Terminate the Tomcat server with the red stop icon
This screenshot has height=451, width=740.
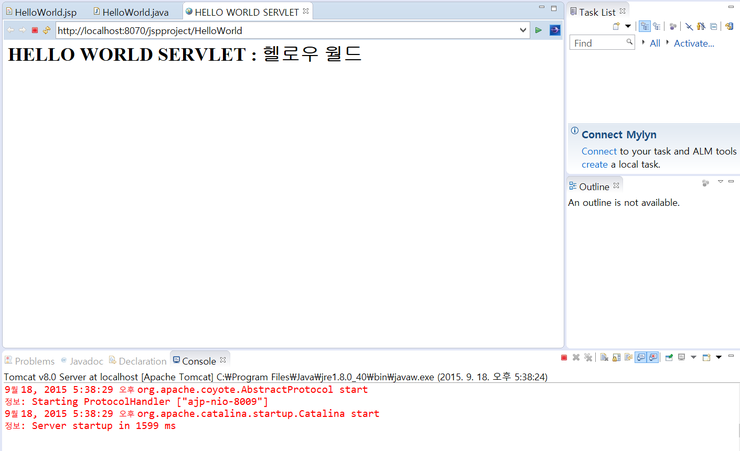point(564,357)
